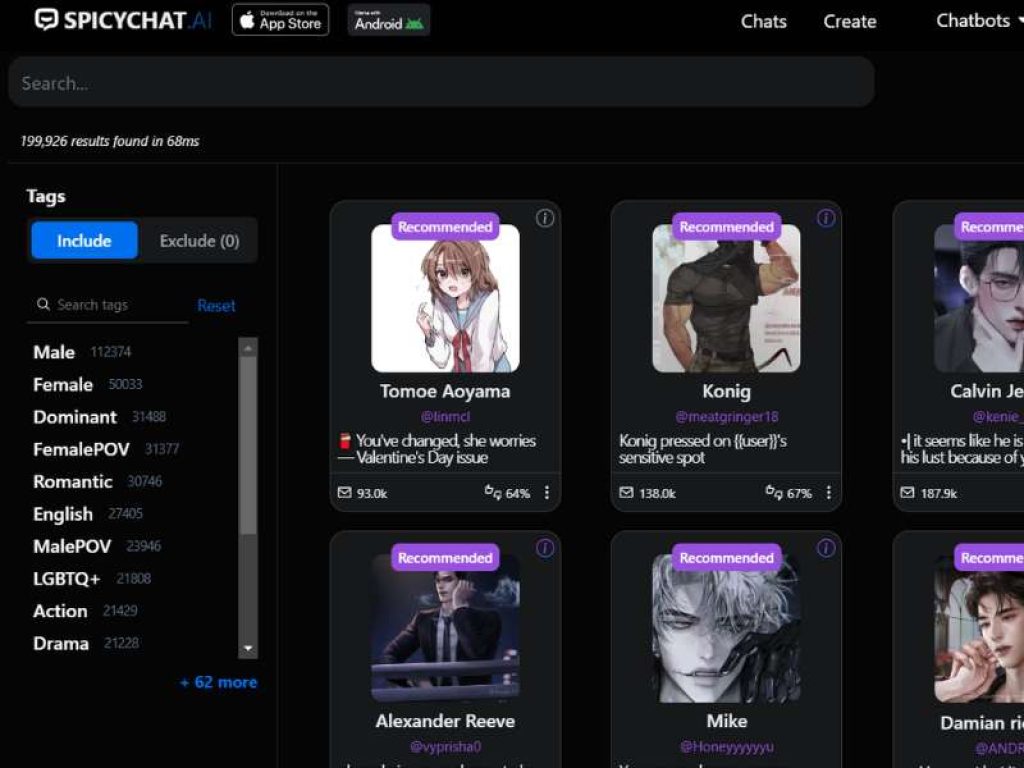The height and width of the screenshot is (768, 1024).
Task: Switch tag filter to Include
Action: [84, 241]
